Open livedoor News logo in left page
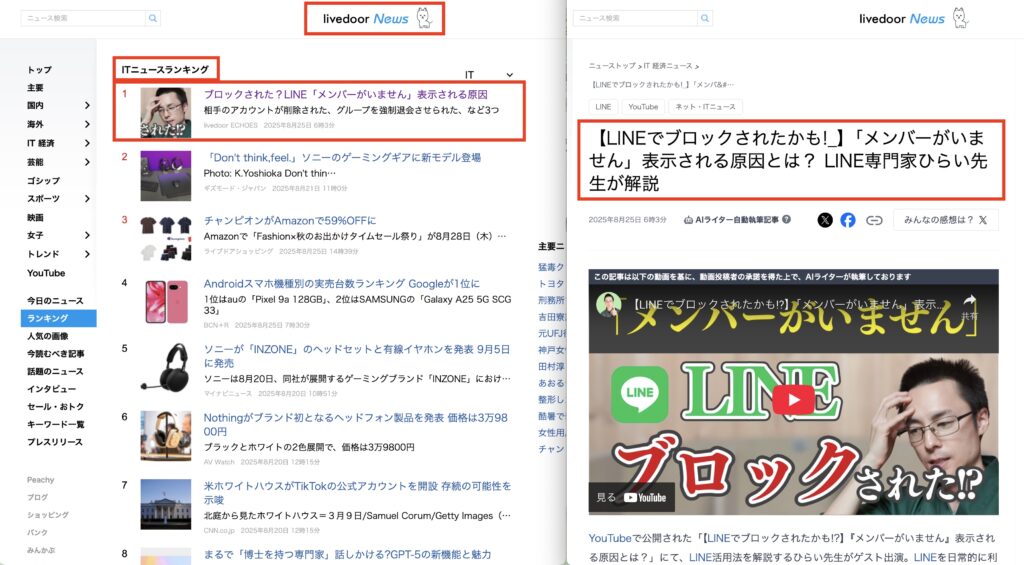This screenshot has height=565, width=1024. [x=377, y=18]
